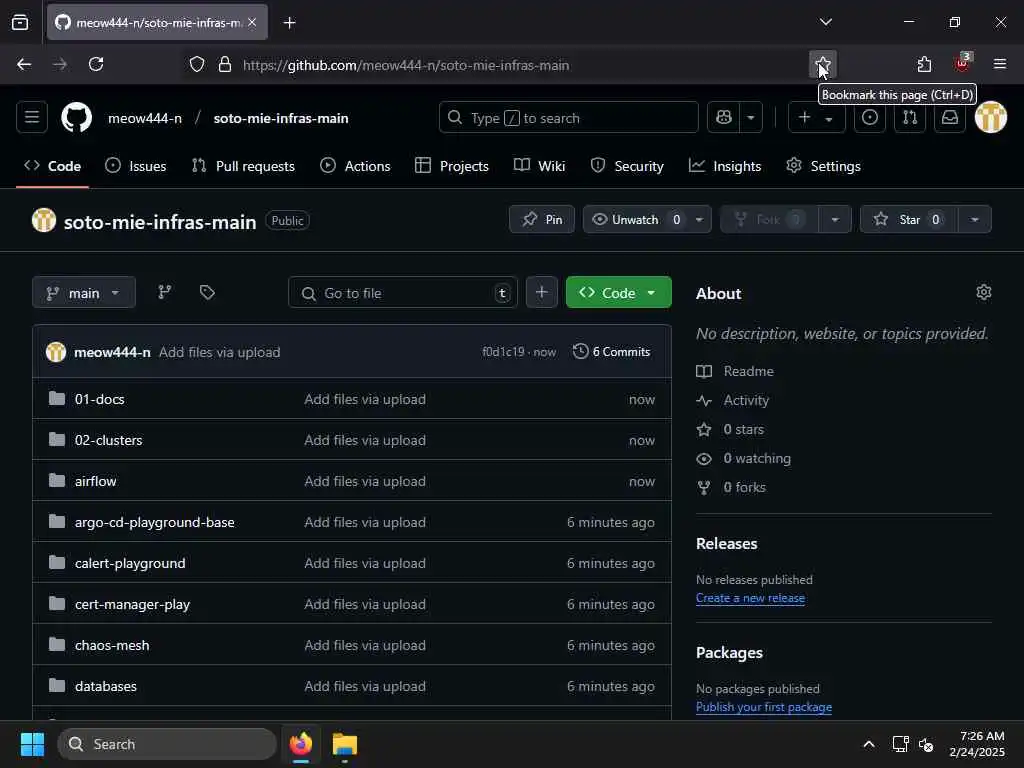Screen dimensions: 1024x768
Task: Star this repository
Action: click(x=909, y=219)
